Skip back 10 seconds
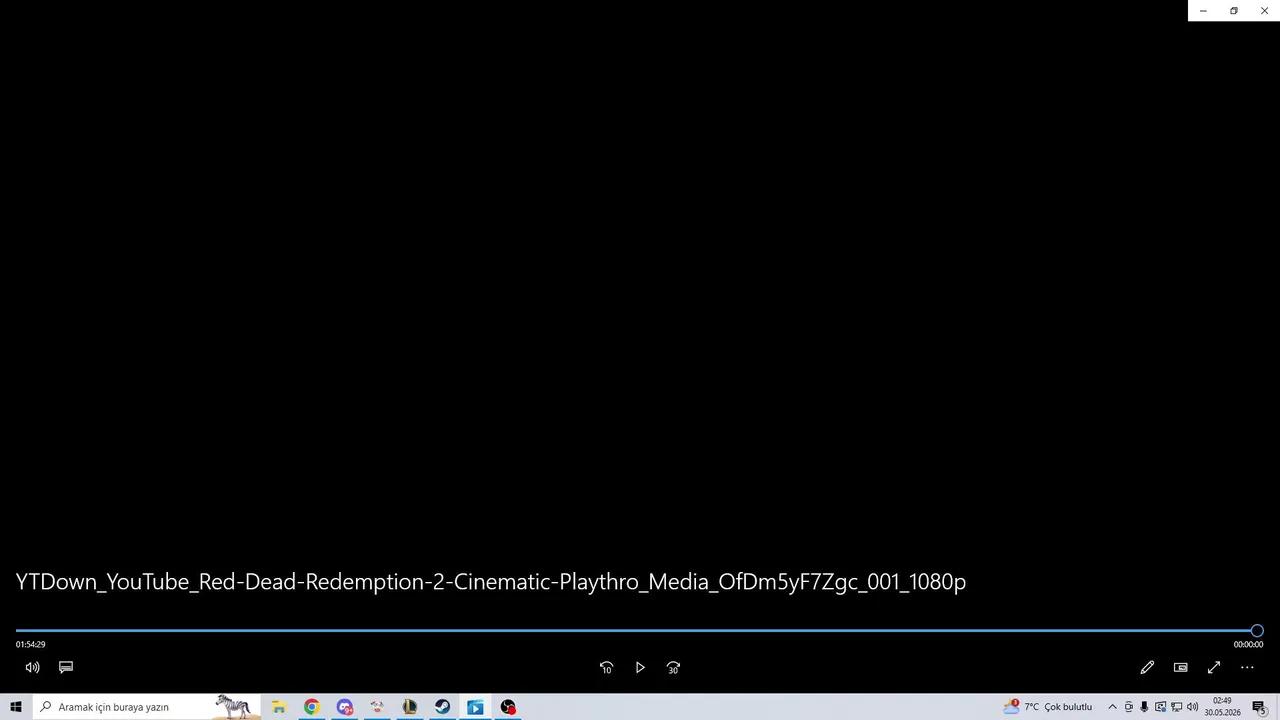 coord(606,667)
